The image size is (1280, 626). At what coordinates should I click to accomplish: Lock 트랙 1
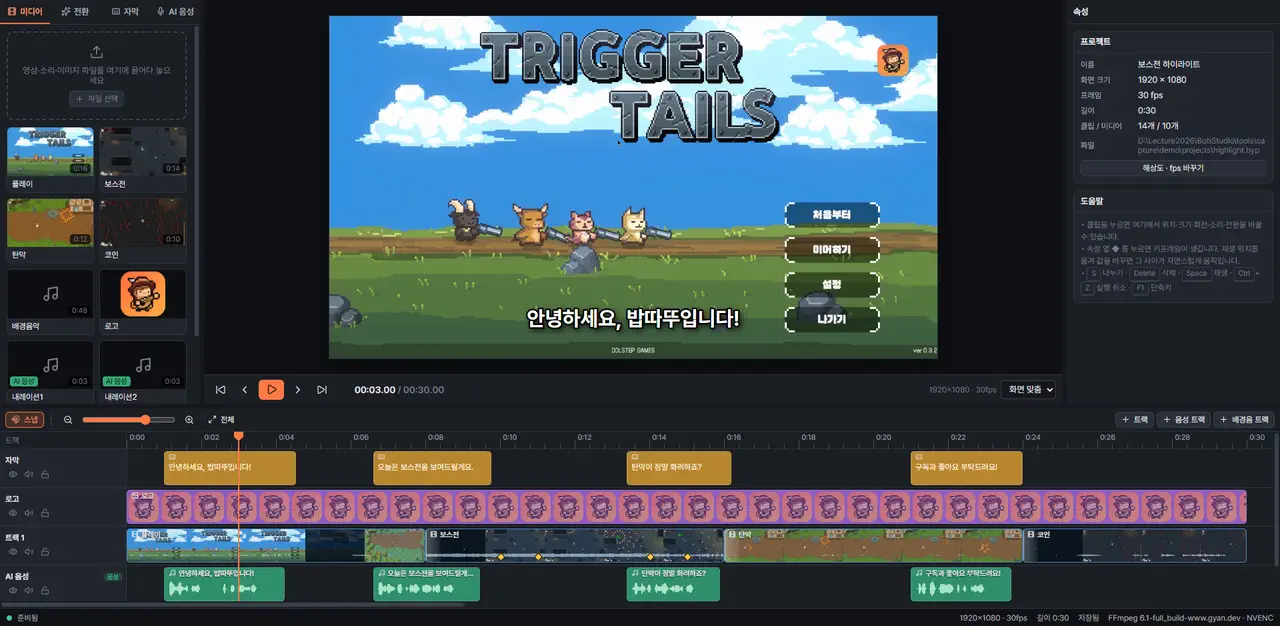45,551
